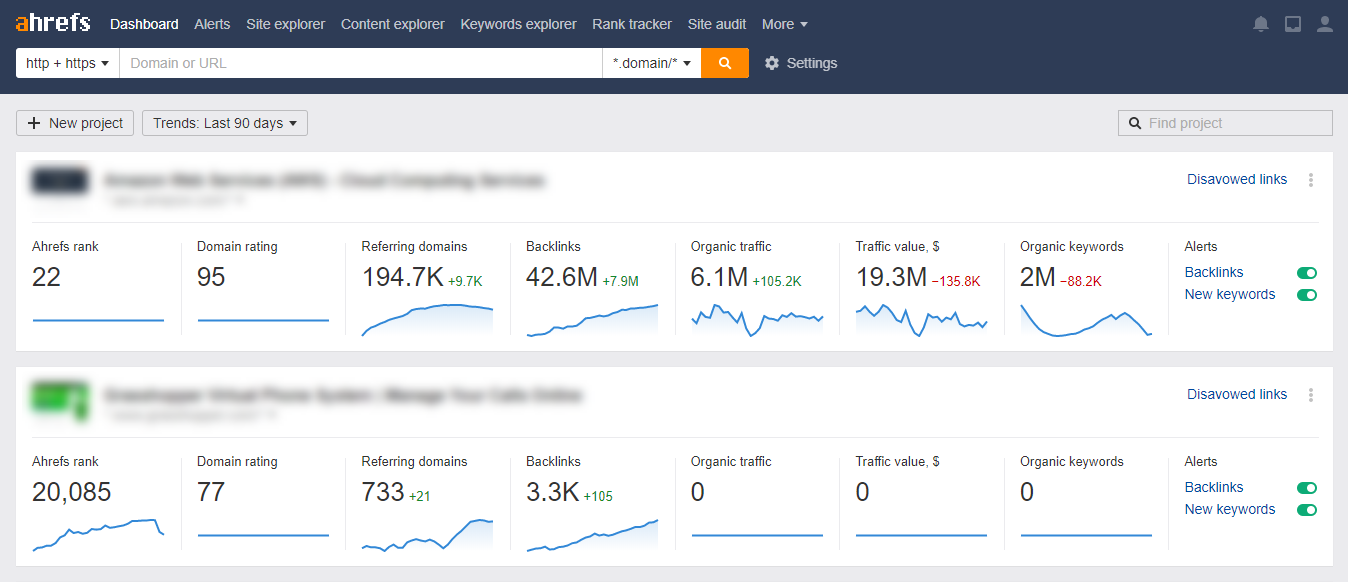Click the Ahrefs rank value 22
This screenshot has height=582, width=1348.
tap(46, 278)
